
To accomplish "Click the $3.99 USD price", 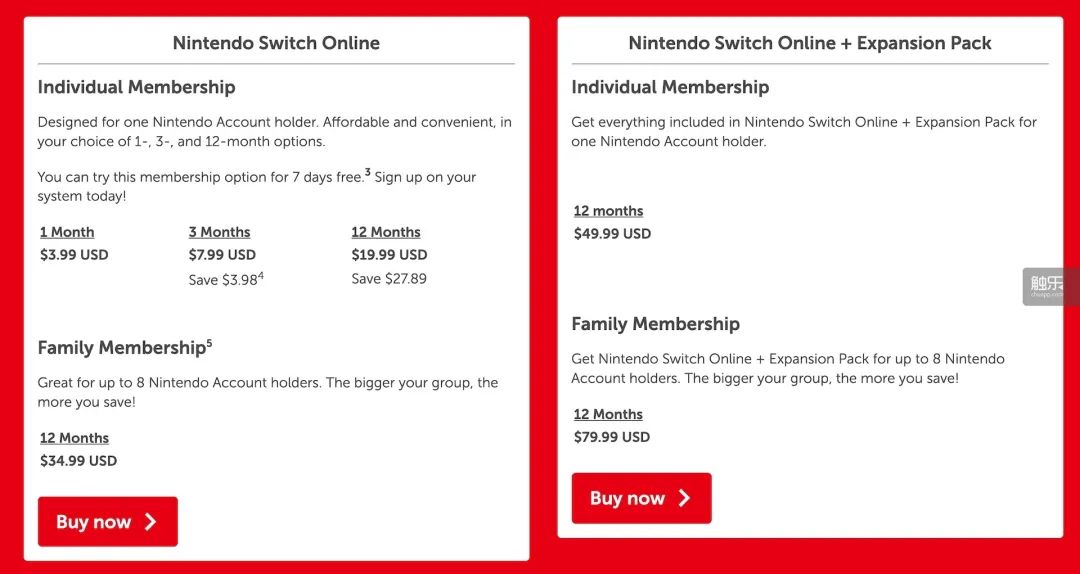I will (x=74, y=255).
